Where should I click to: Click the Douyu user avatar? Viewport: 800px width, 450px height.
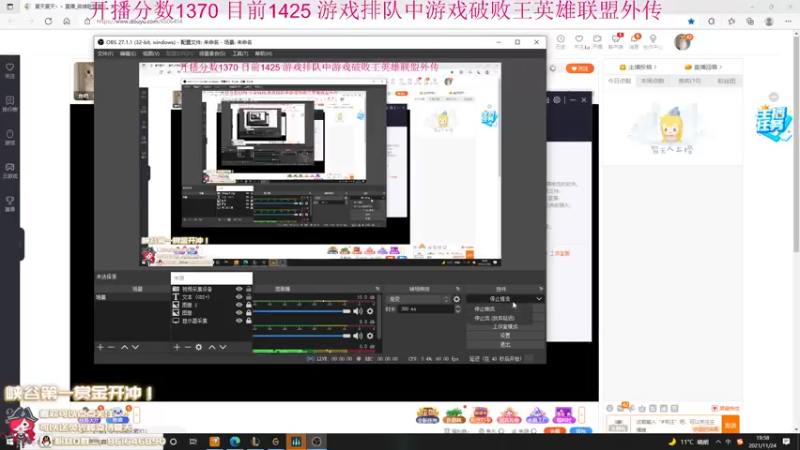(682, 42)
